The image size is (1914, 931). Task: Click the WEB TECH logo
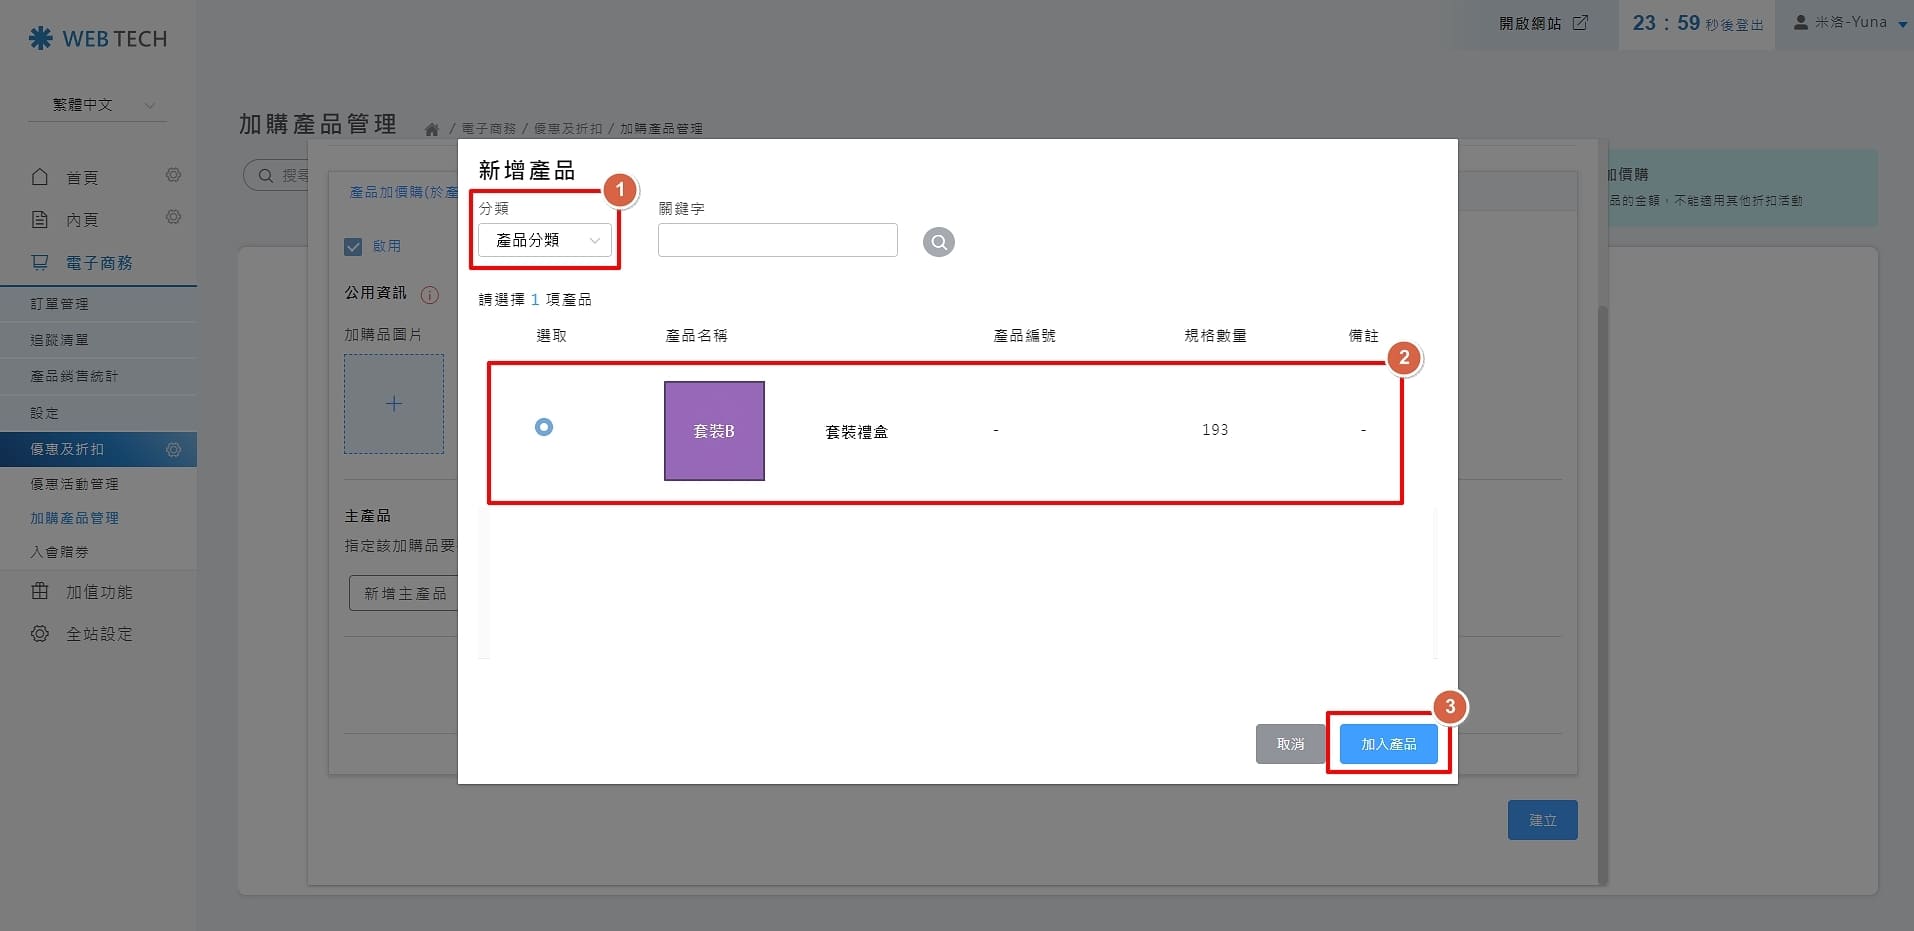click(98, 39)
